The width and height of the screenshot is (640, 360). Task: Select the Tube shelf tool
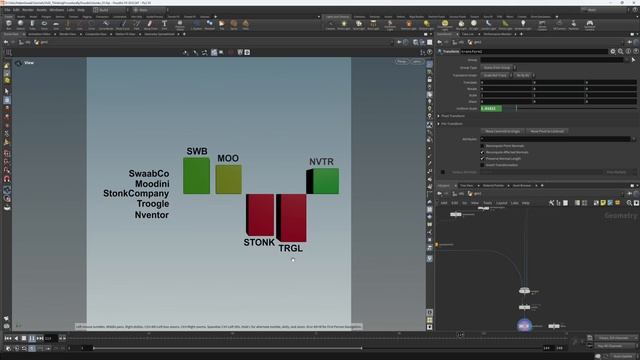coord(32,25)
